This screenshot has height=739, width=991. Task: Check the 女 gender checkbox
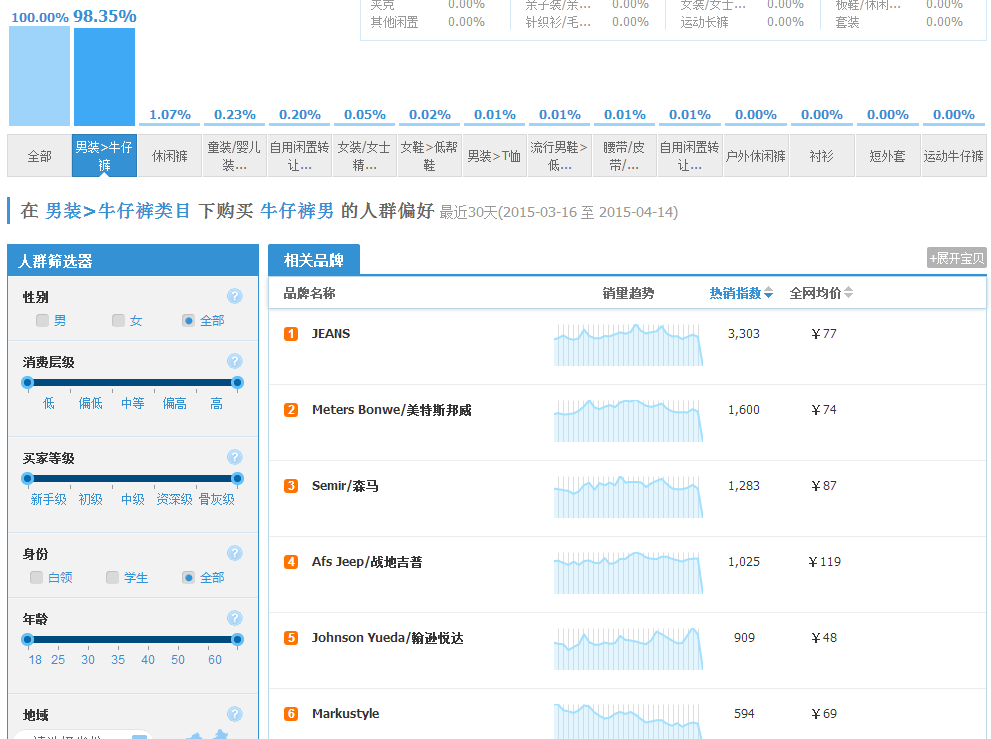[118, 321]
